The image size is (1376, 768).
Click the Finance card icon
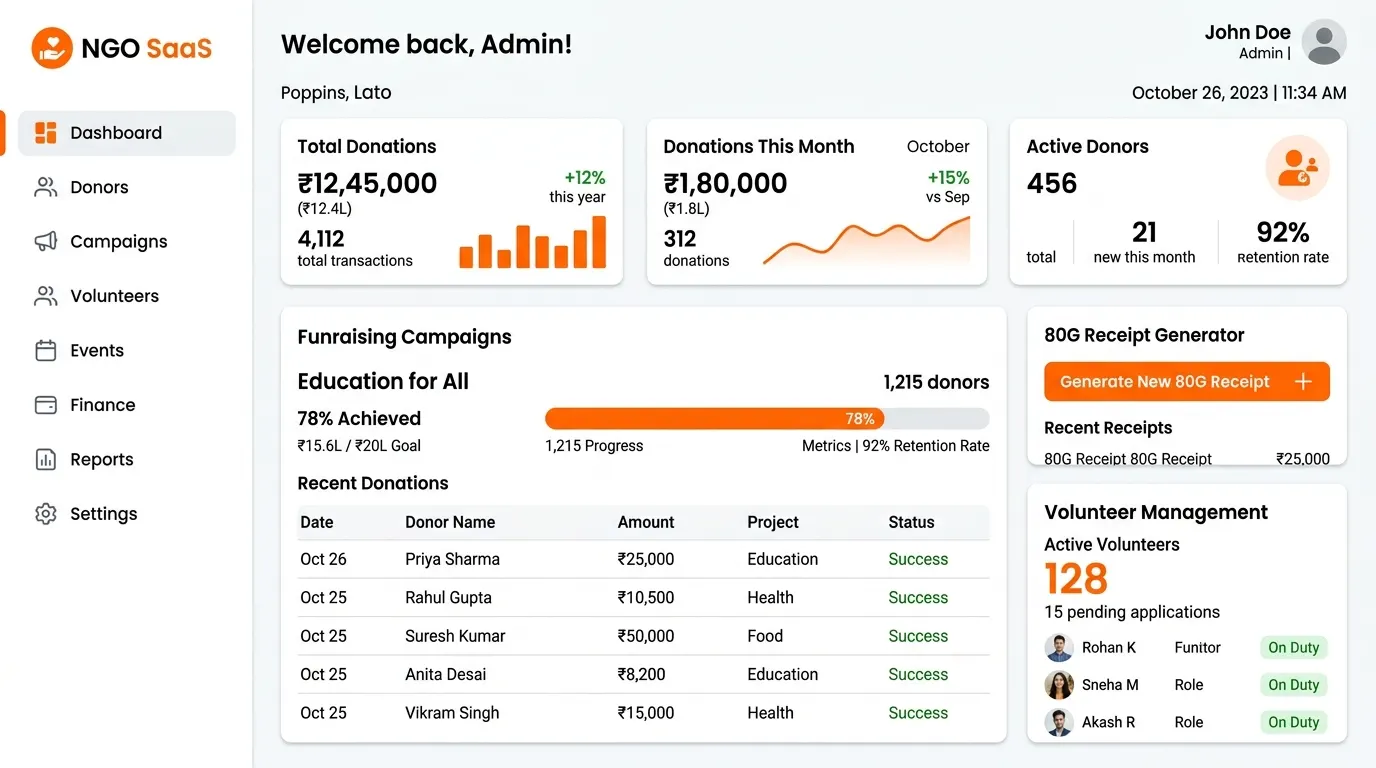click(x=46, y=405)
